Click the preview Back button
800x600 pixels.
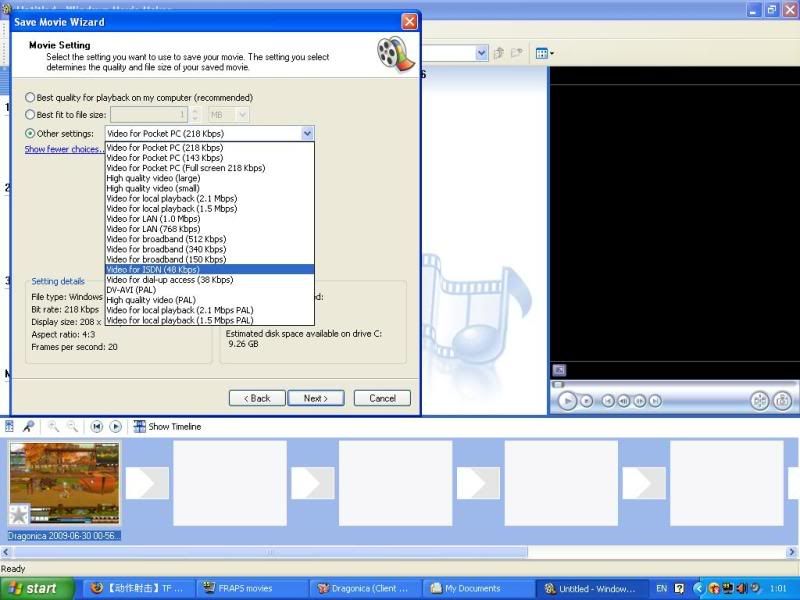point(608,402)
